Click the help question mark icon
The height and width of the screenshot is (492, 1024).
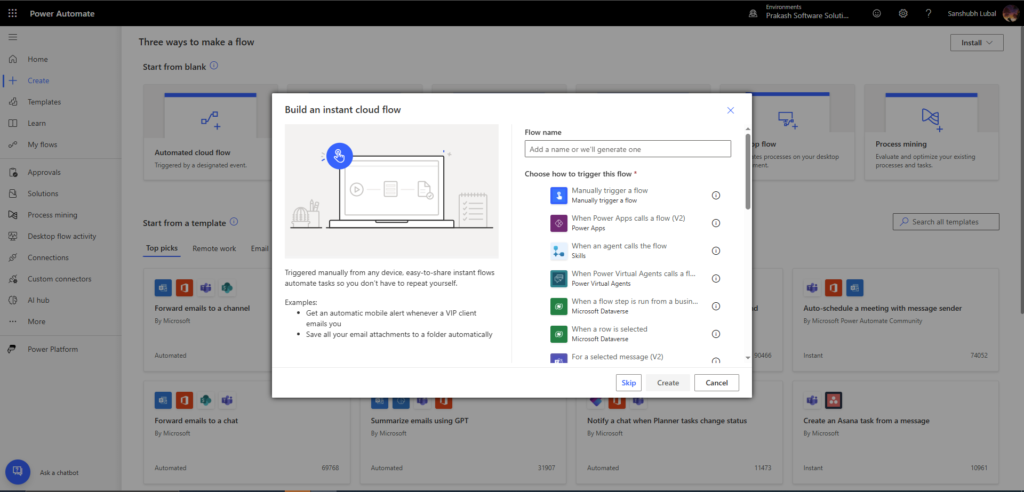click(928, 13)
